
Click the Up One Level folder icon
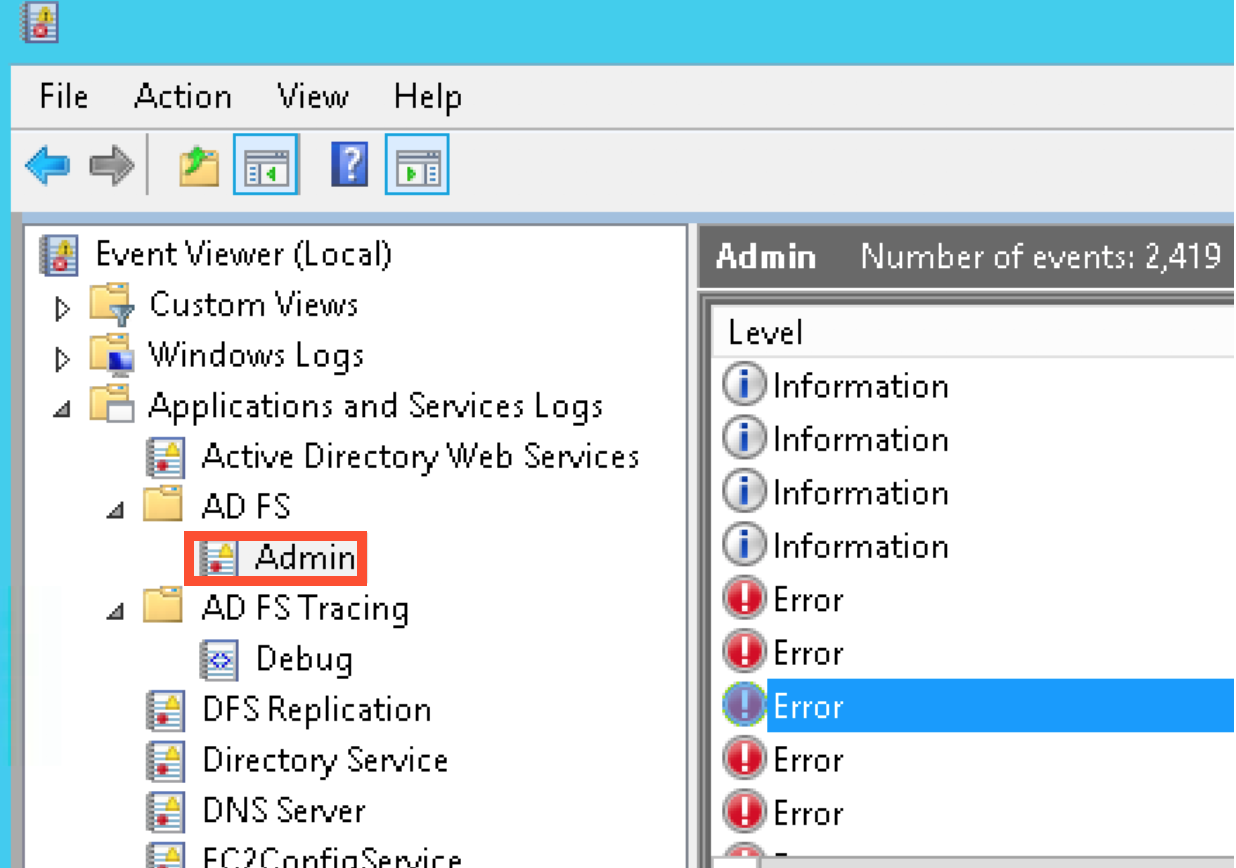pyautogui.click(x=199, y=165)
